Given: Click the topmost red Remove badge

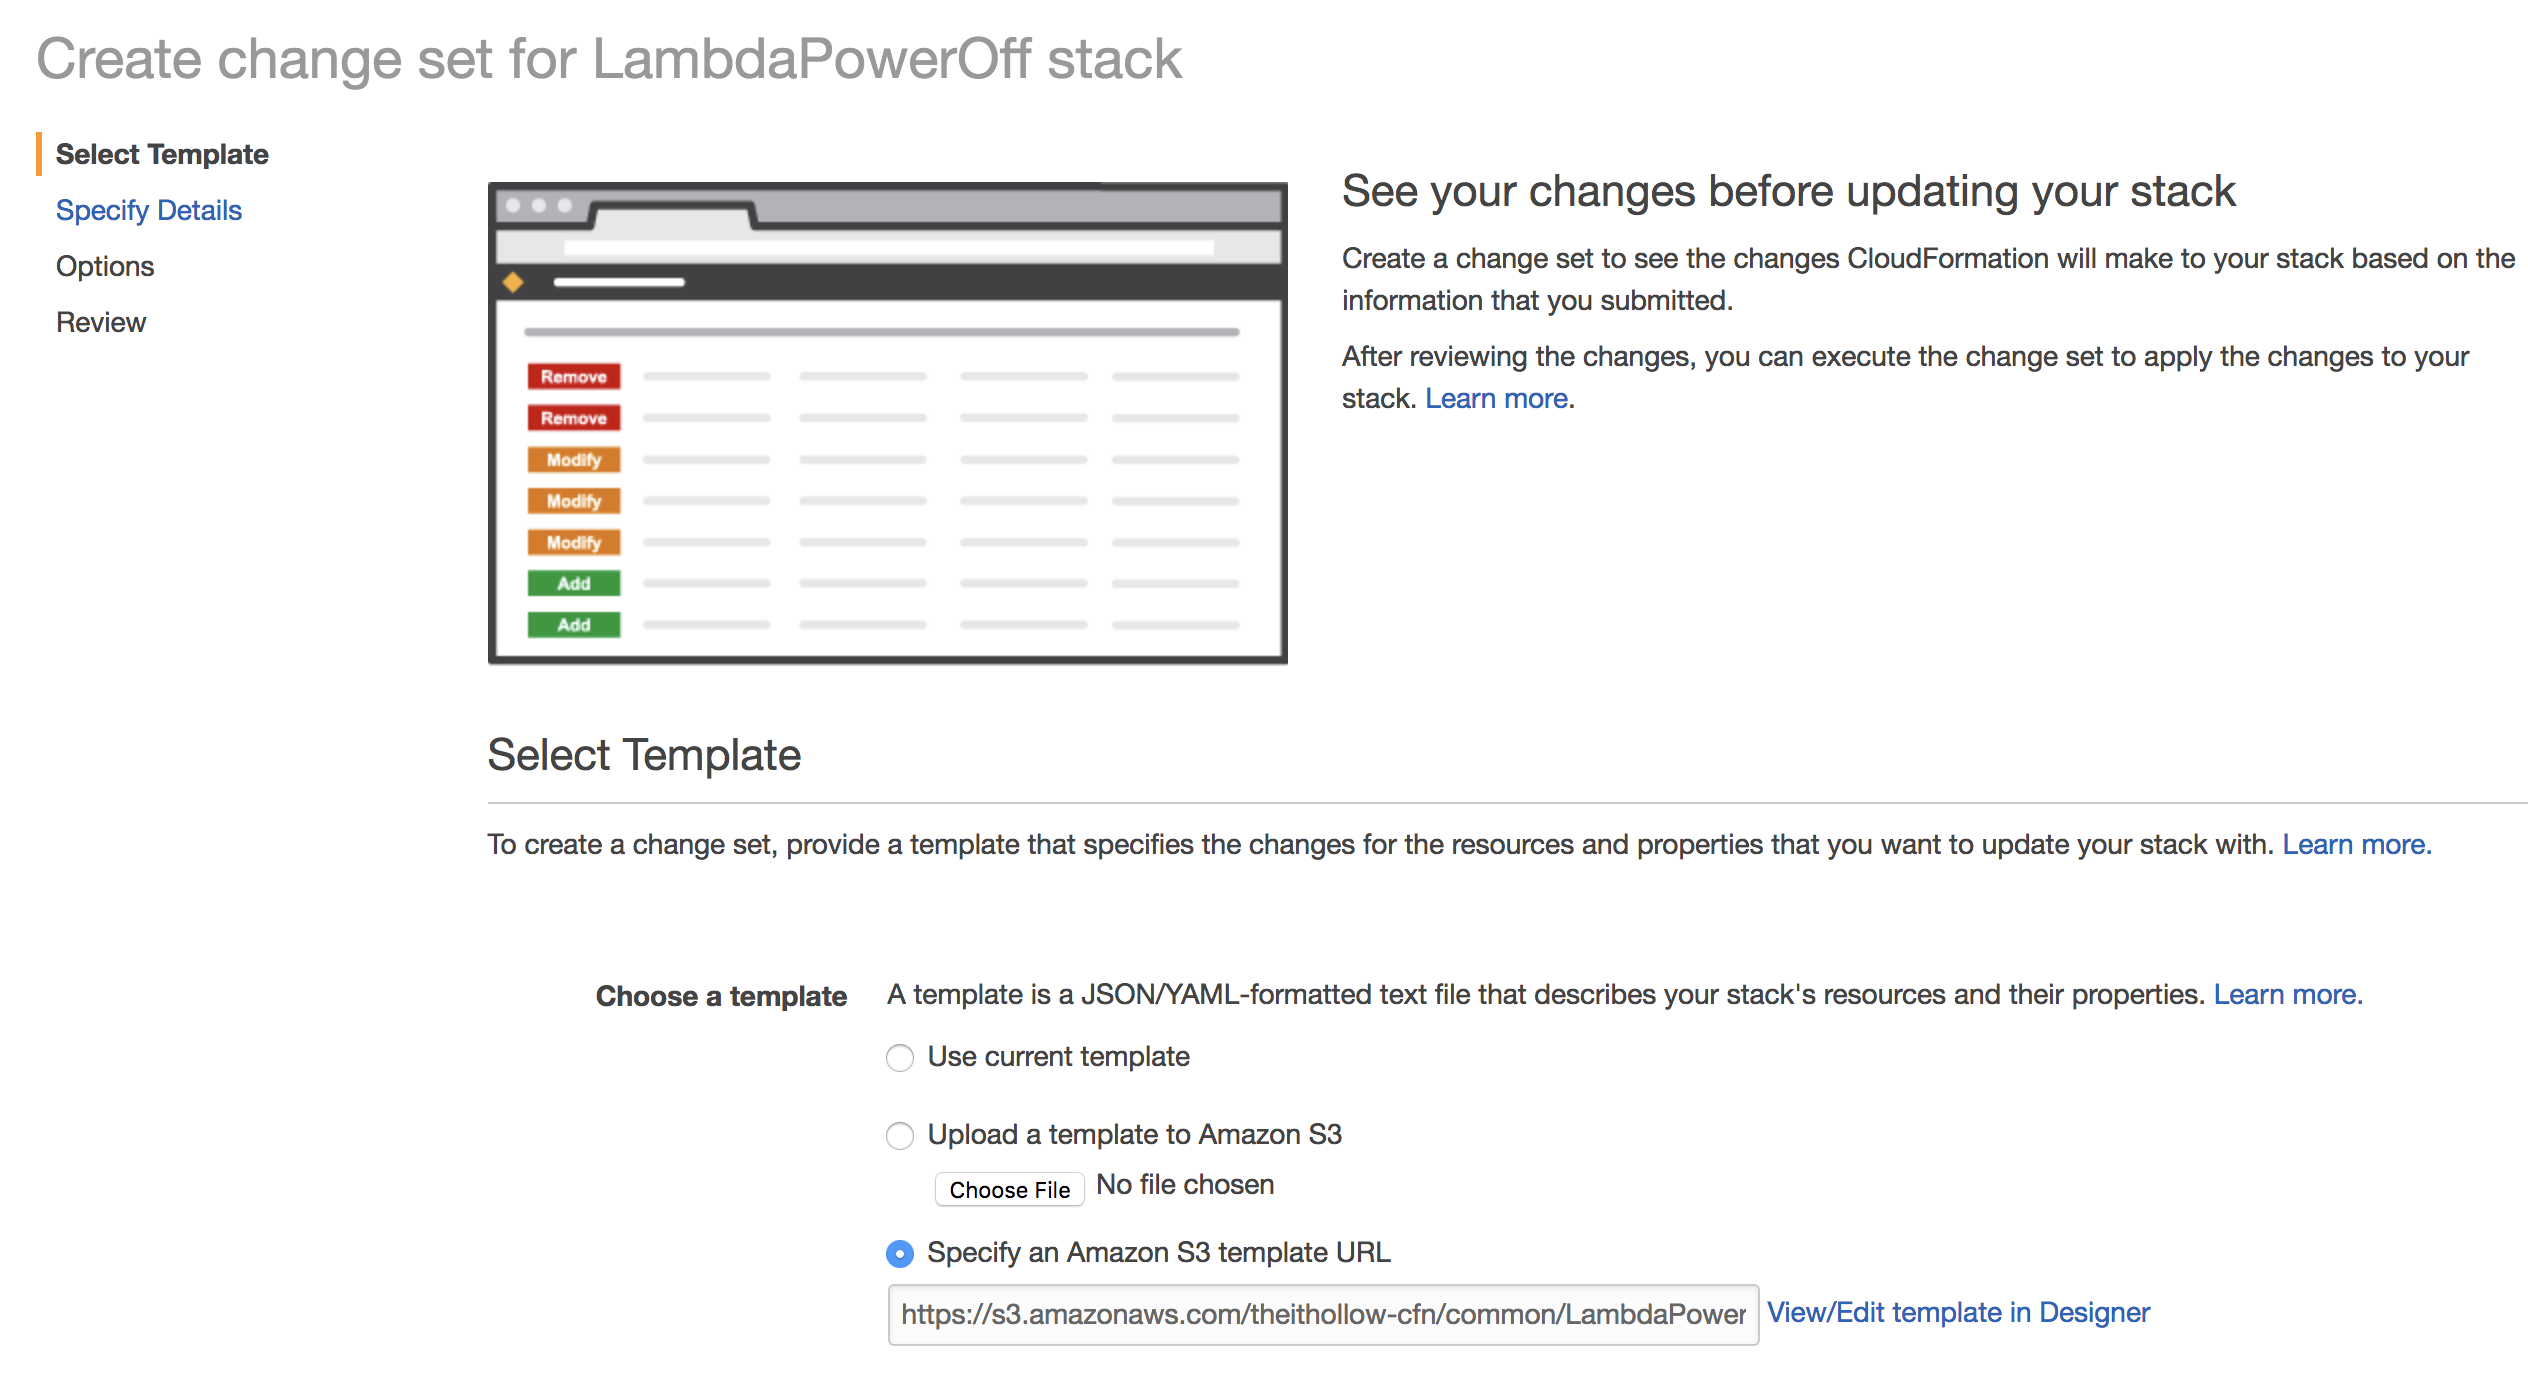Looking at the screenshot, I should (x=574, y=376).
